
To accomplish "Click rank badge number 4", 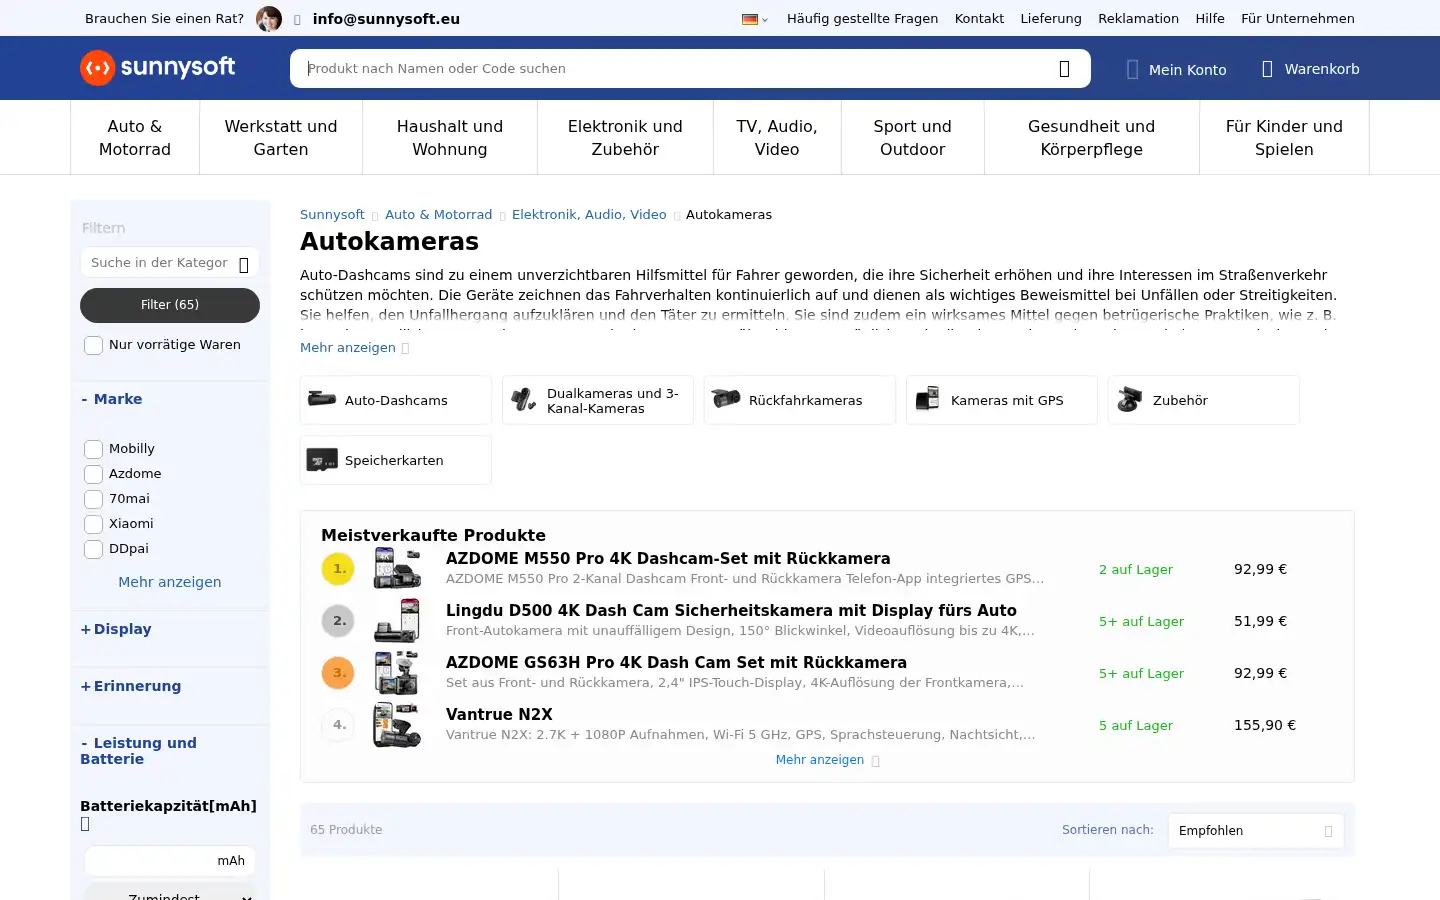I will pyautogui.click(x=338, y=724).
